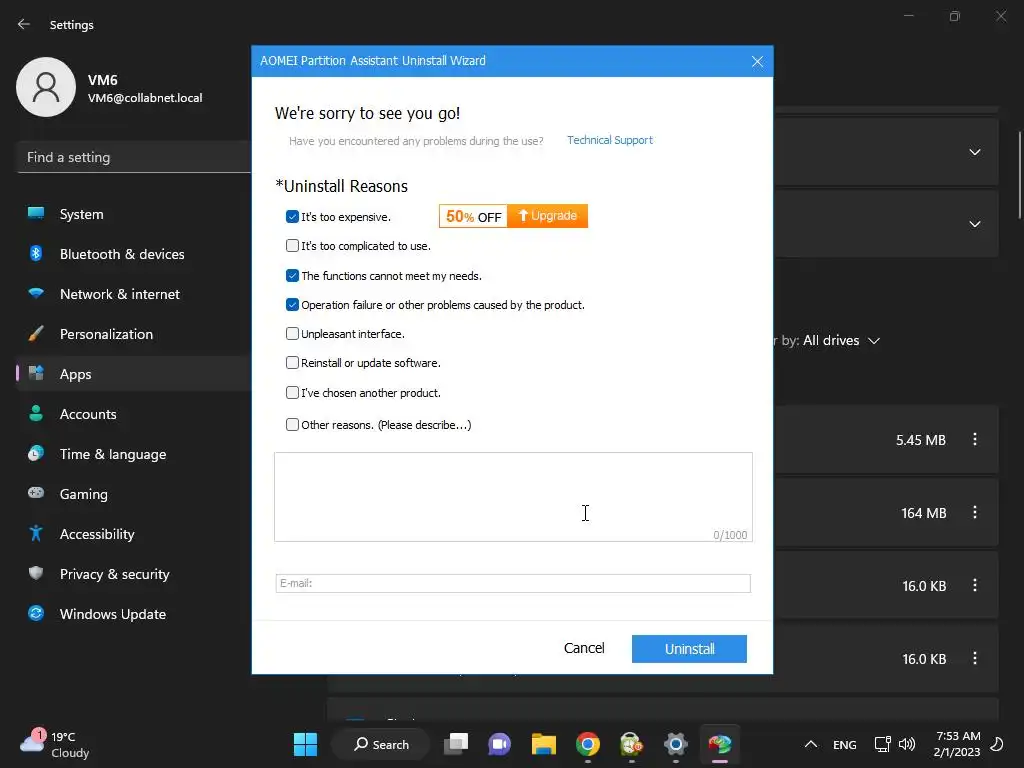1024x768 pixels.
Task: Click Cancel in the uninstall wizard
Action: 584,648
